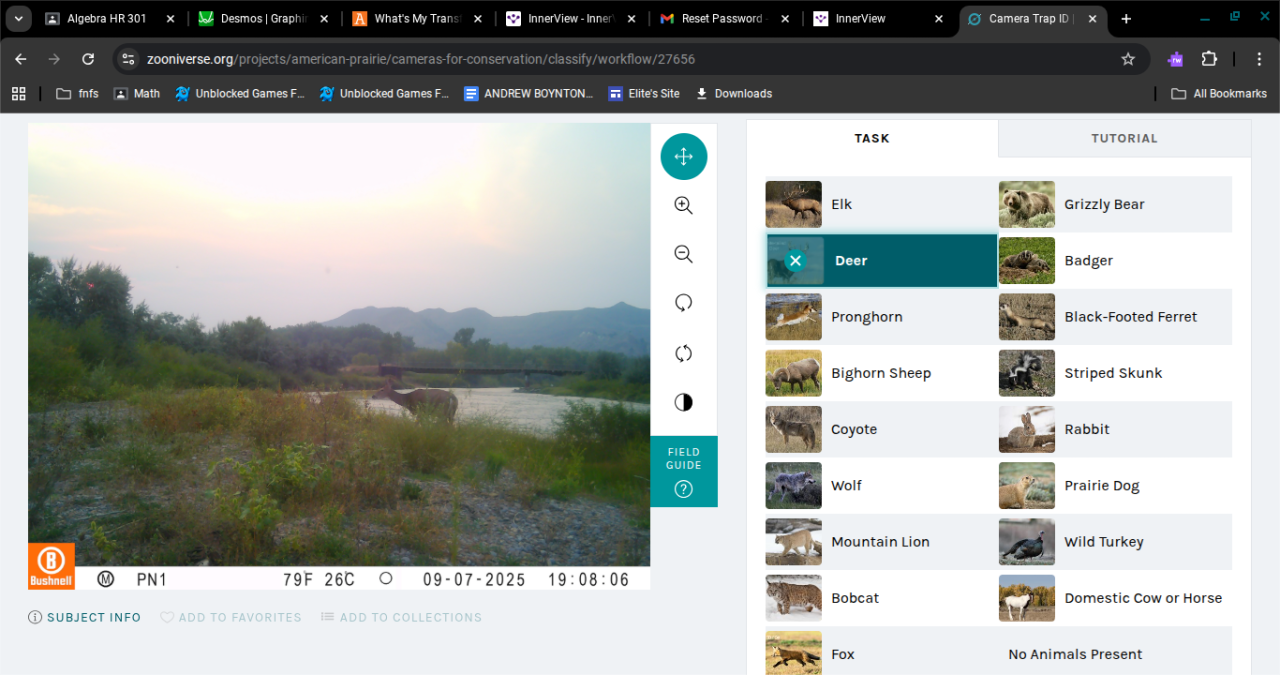This screenshot has width=1280, height=675.
Task: Open the Math bookmark
Action: (x=137, y=93)
